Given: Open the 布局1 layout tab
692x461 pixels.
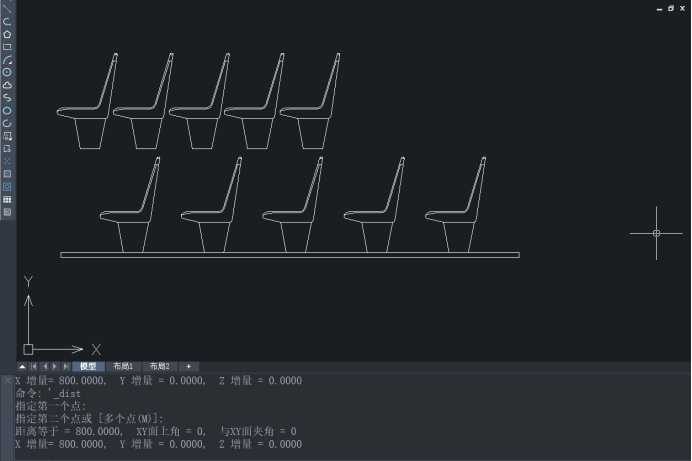Looking at the screenshot, I should point(123,367).
